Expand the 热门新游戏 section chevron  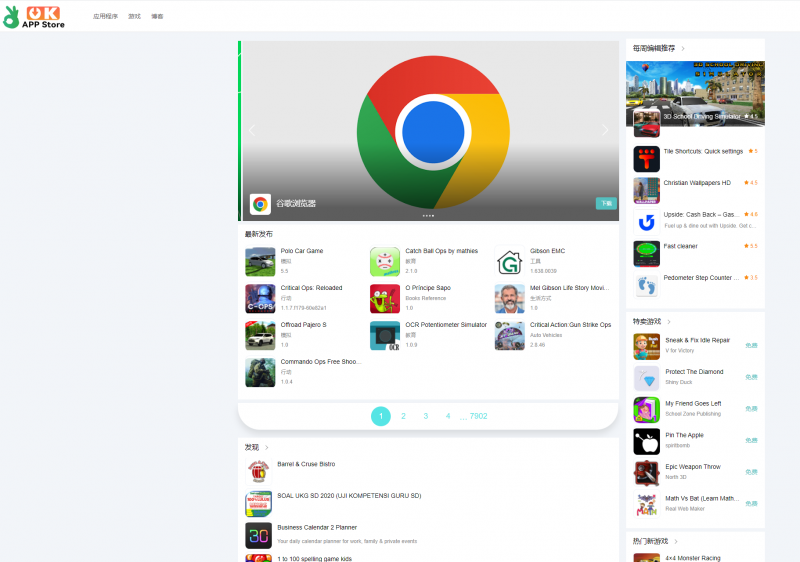click(x=676, y=542)
